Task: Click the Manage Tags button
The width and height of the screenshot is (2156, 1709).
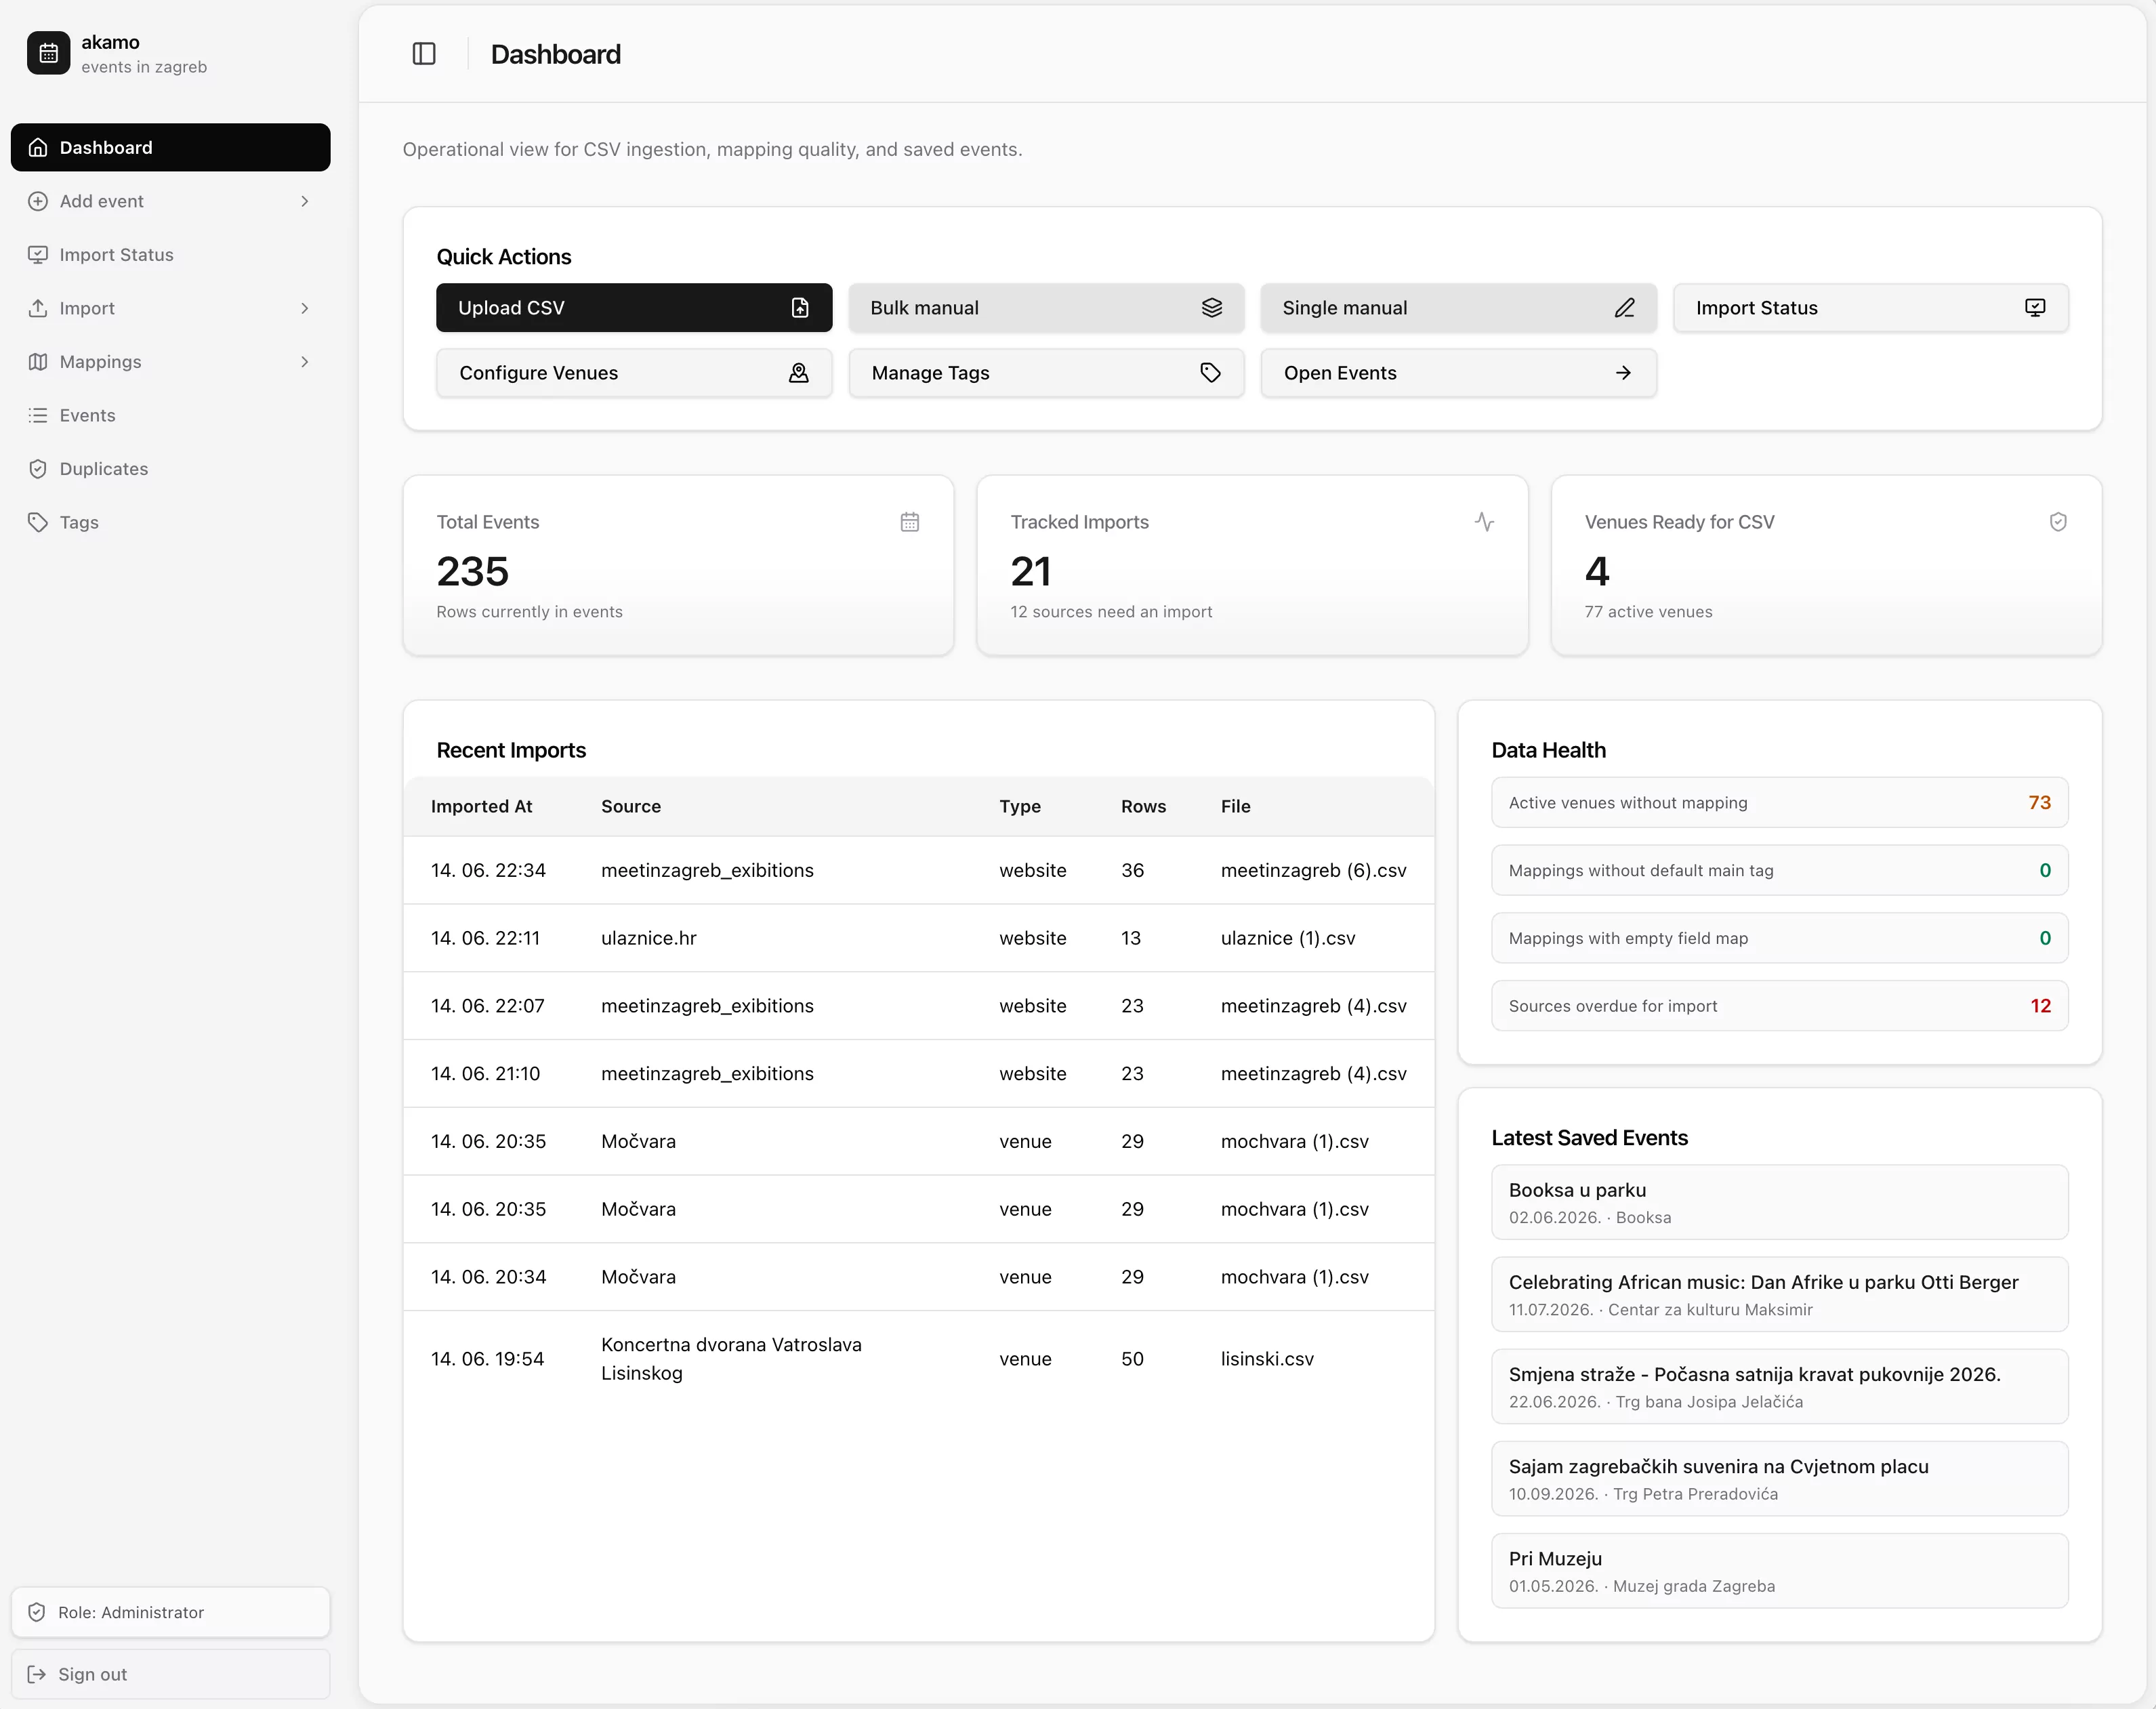Action: (x=1046, y=373)
